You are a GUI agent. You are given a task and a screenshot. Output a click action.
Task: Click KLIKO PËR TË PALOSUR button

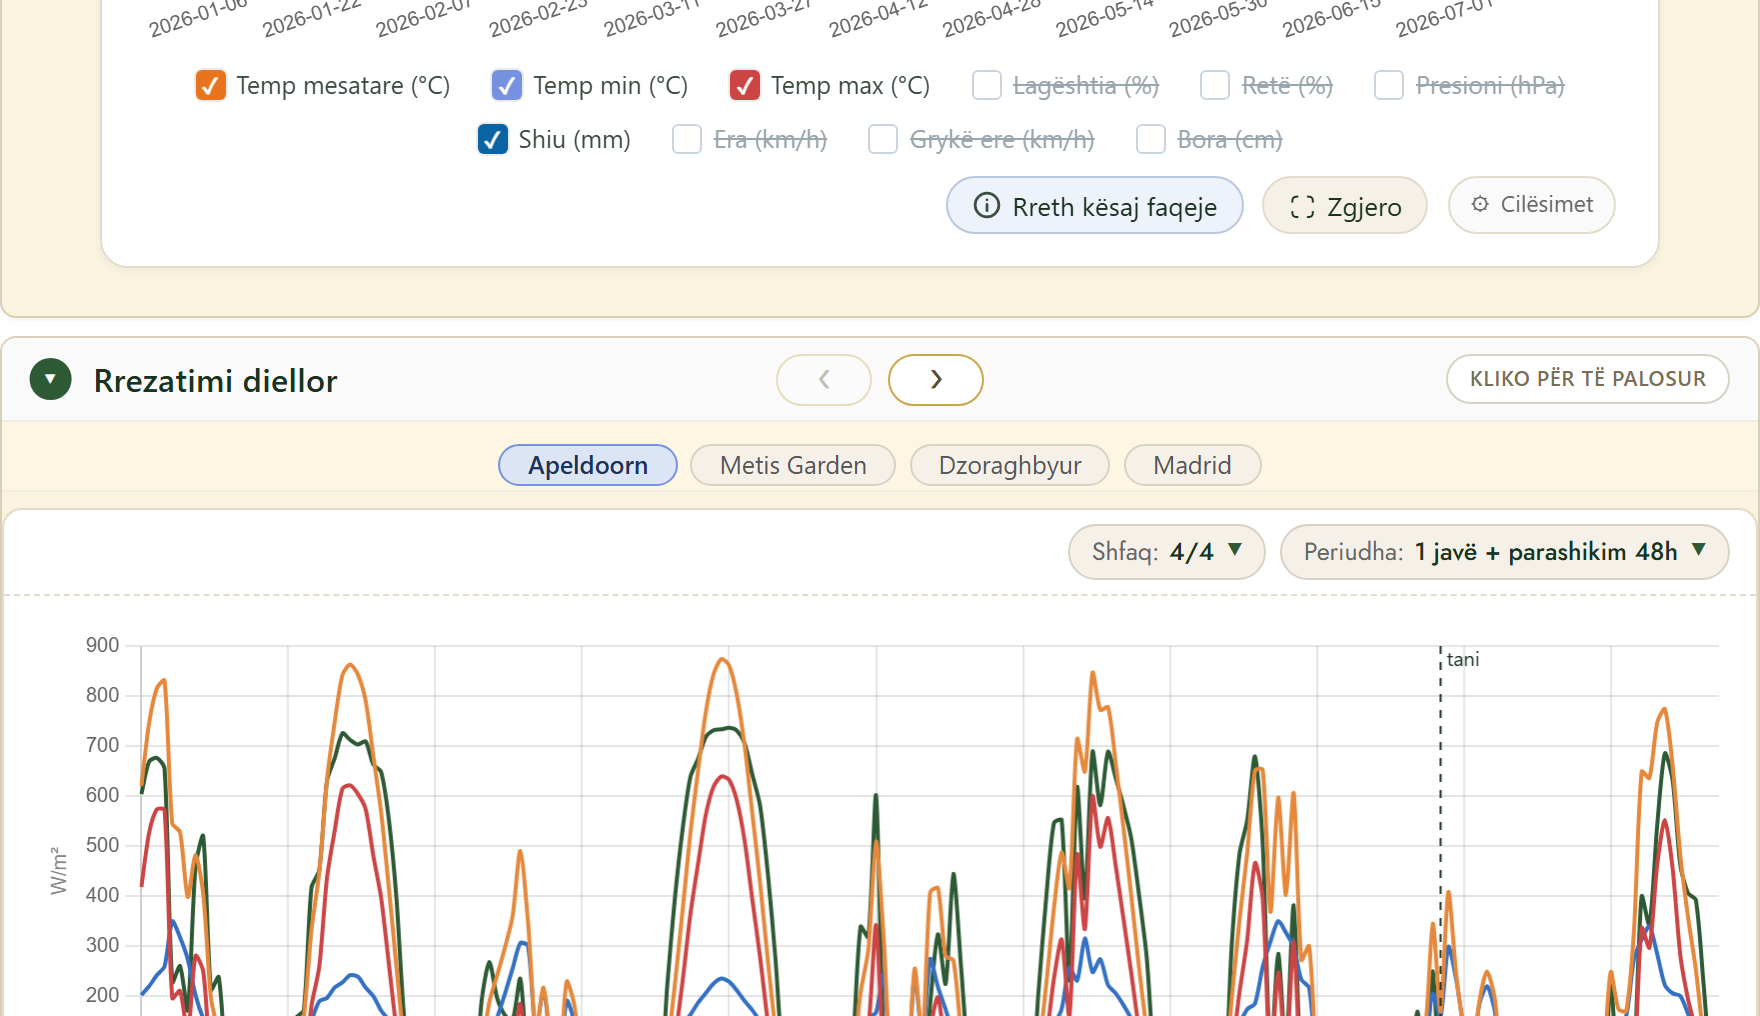pyautogui.click(x=1588, y=379)
